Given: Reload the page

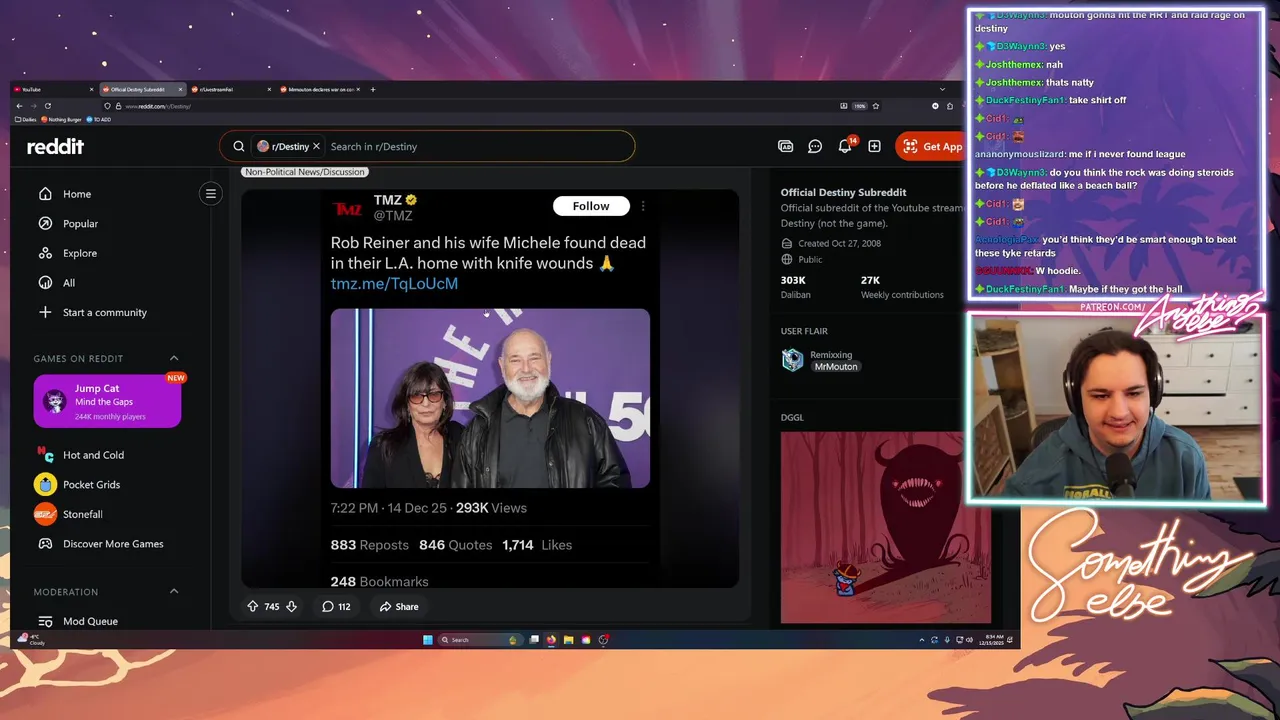Looking at the screenshot, I should [x=47, y=106].
